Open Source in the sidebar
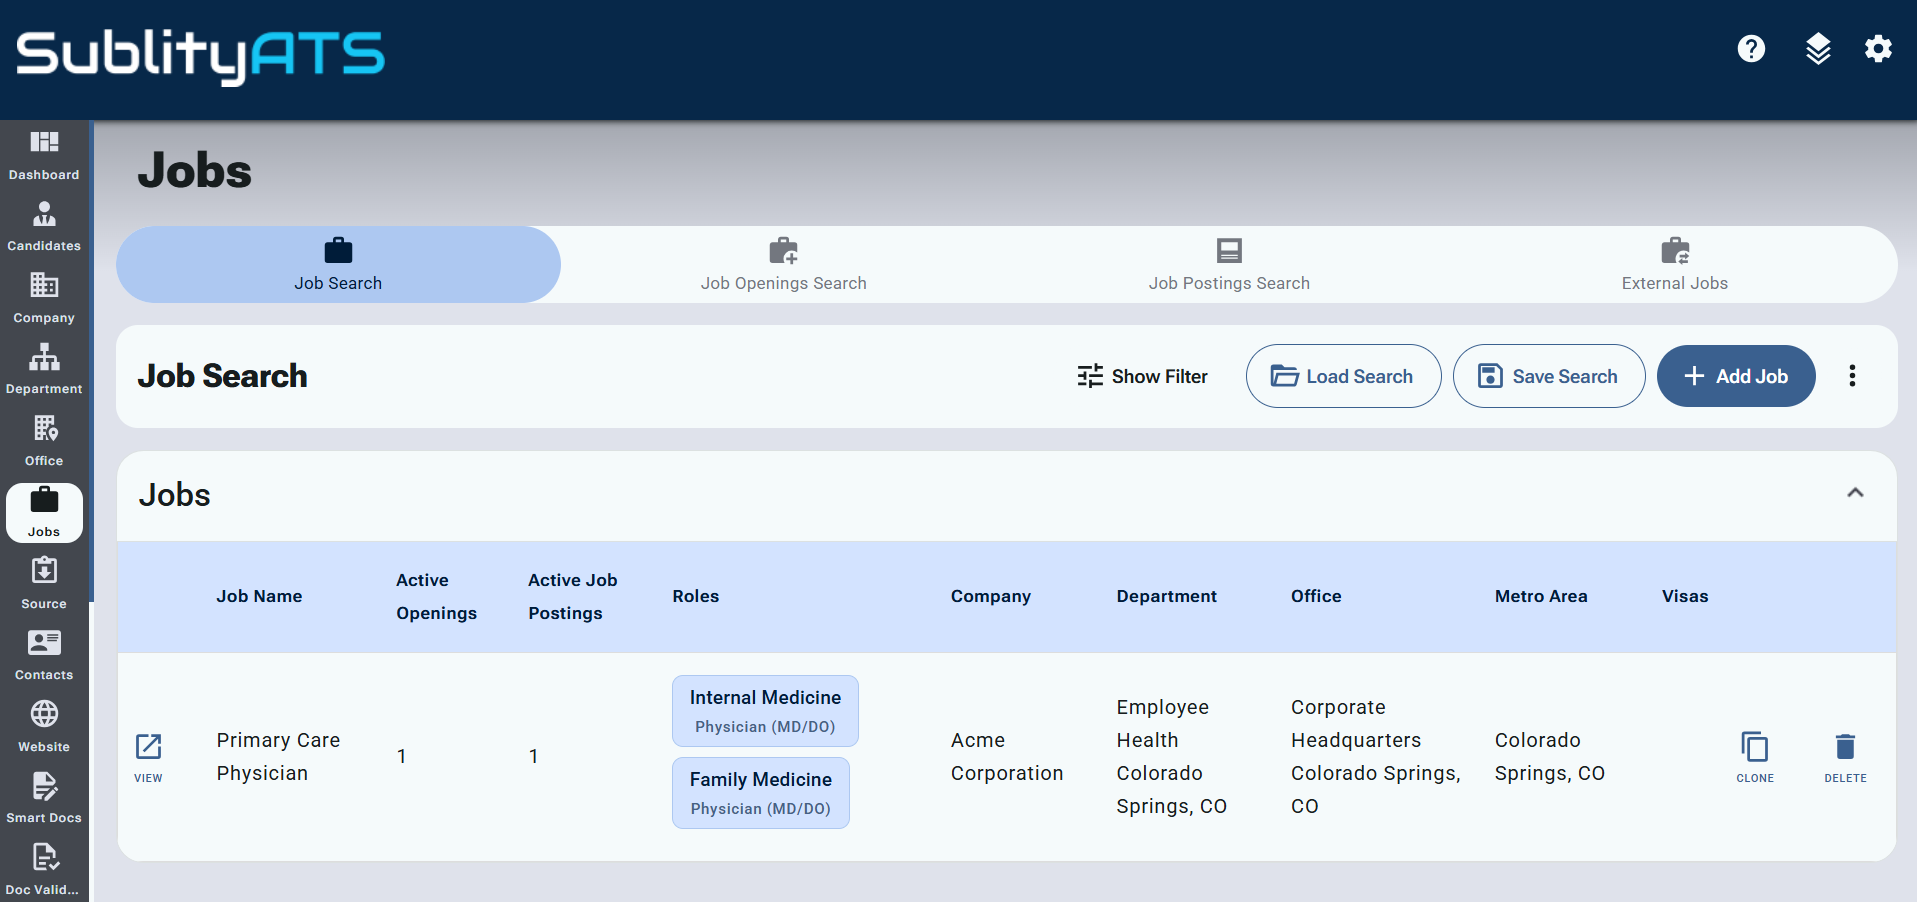Image resolution: width=1917 pixels, height=902 pixels. (44, 585)
